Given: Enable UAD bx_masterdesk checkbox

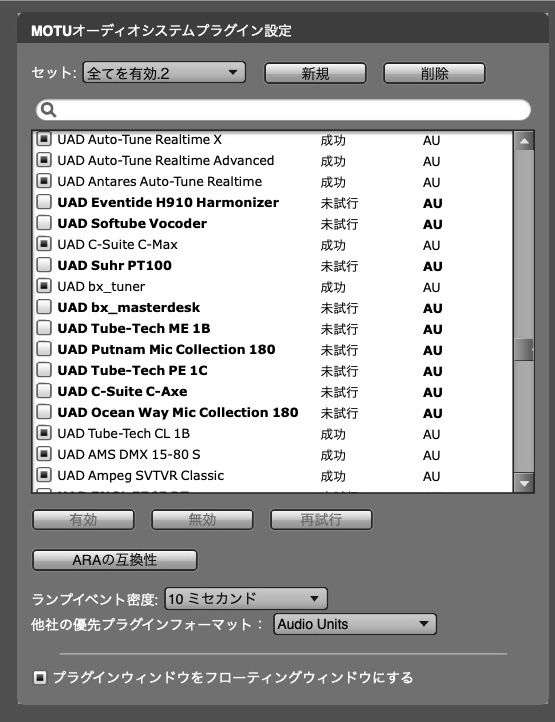Looking at the screenshot, I should 44,307.
